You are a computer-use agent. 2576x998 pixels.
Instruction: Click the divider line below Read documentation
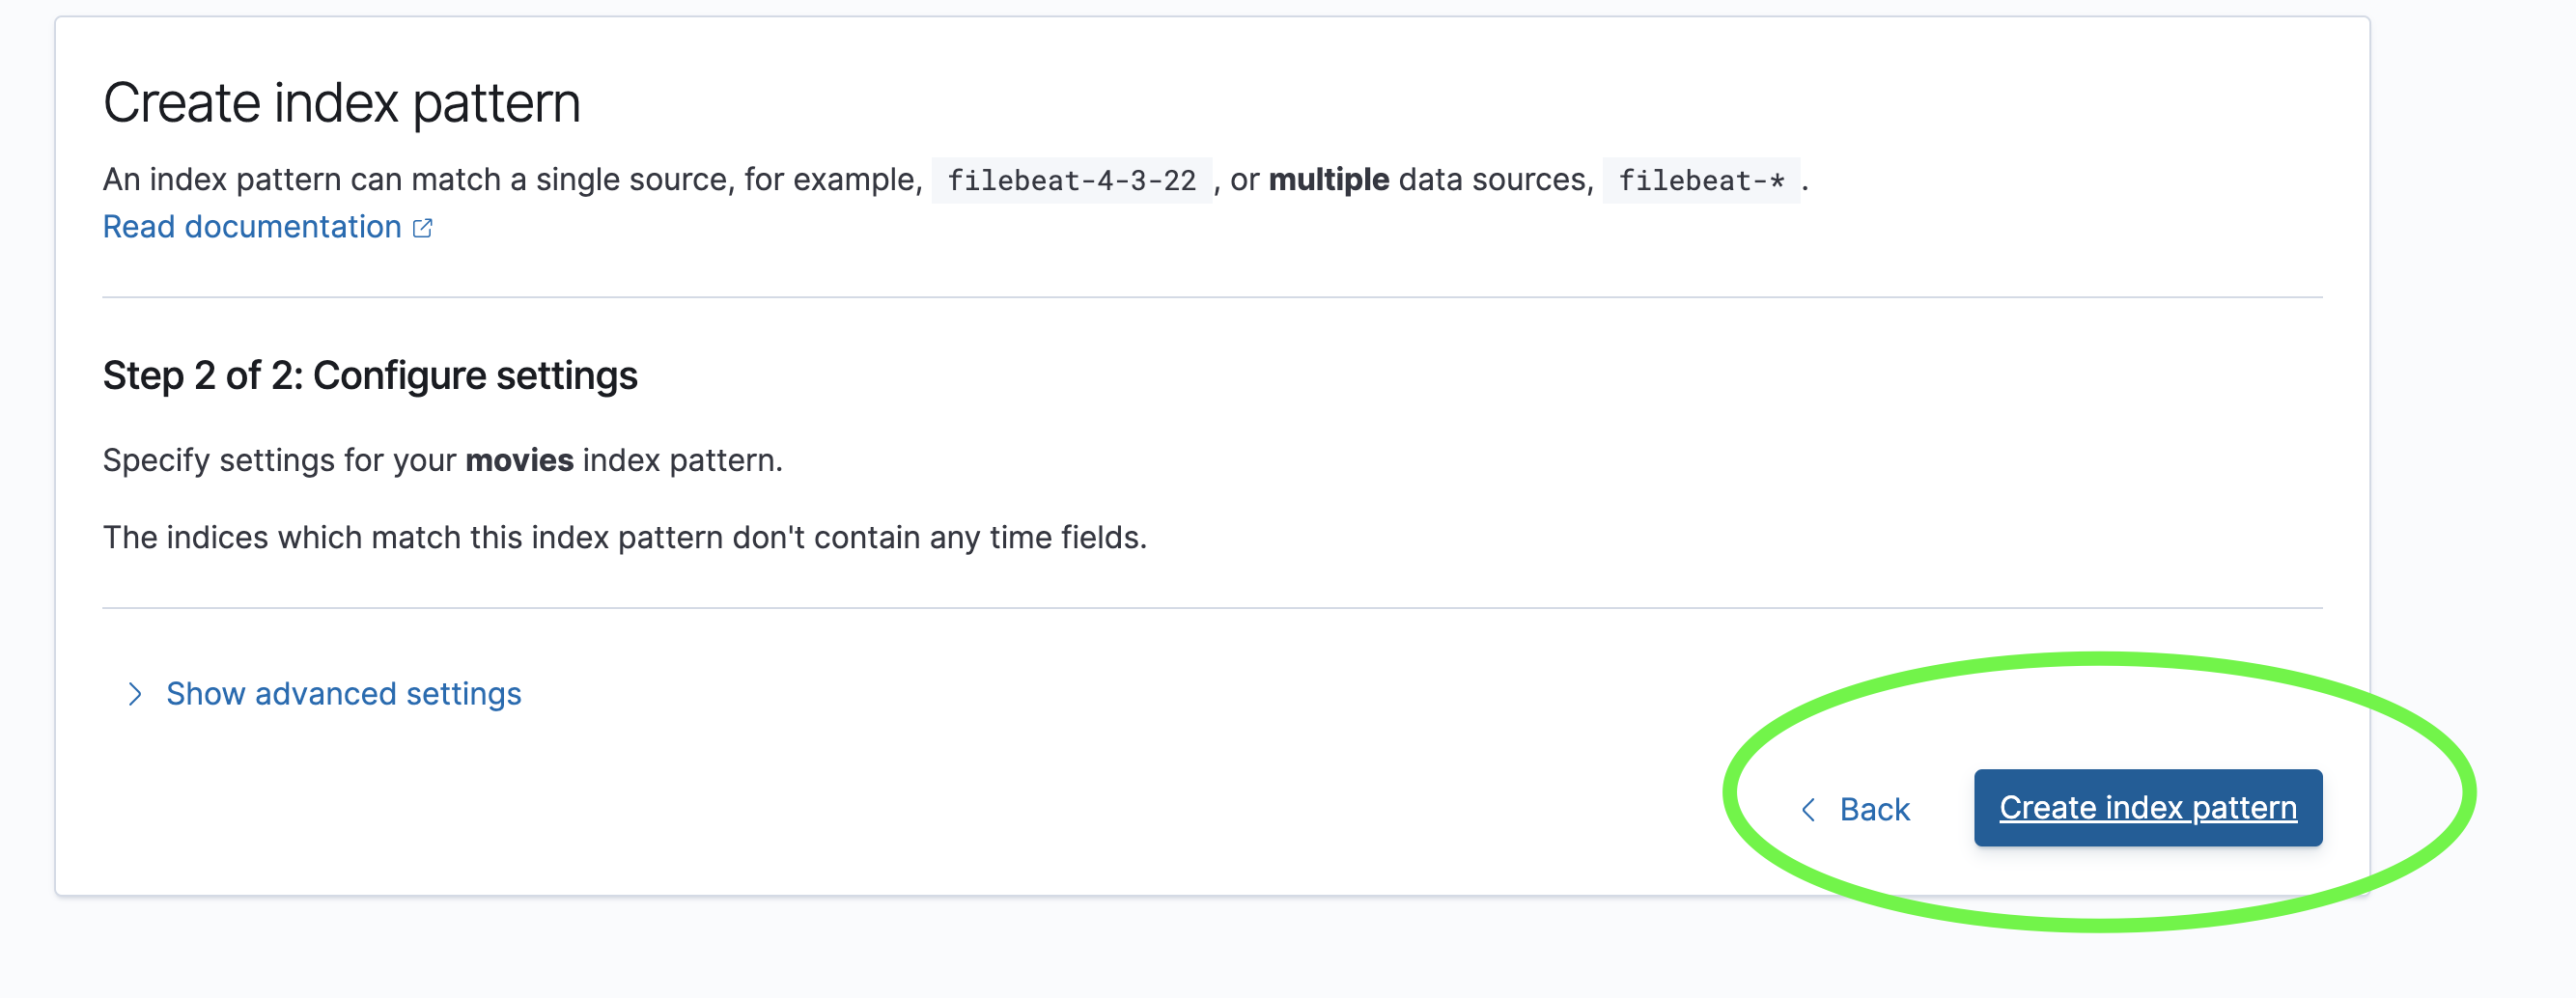(1212, 297)
